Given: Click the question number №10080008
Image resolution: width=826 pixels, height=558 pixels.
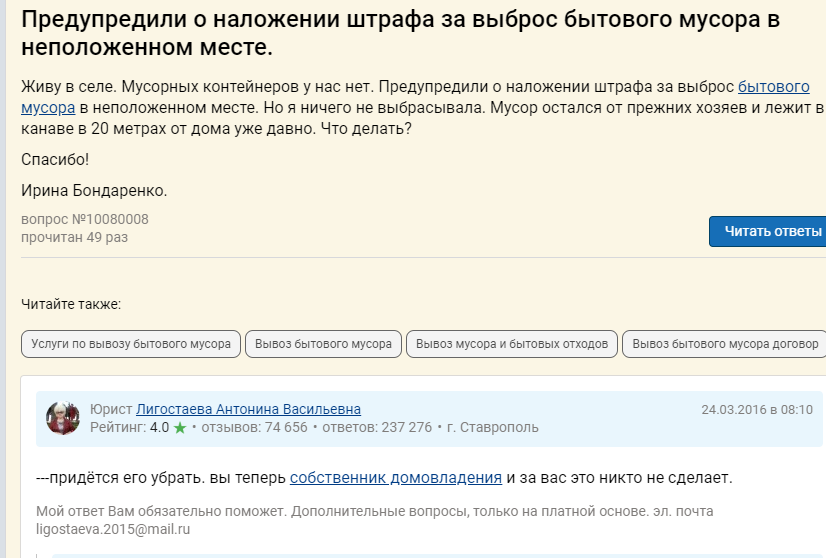Looking at the screenshot, I should click(x=85, y=219).
